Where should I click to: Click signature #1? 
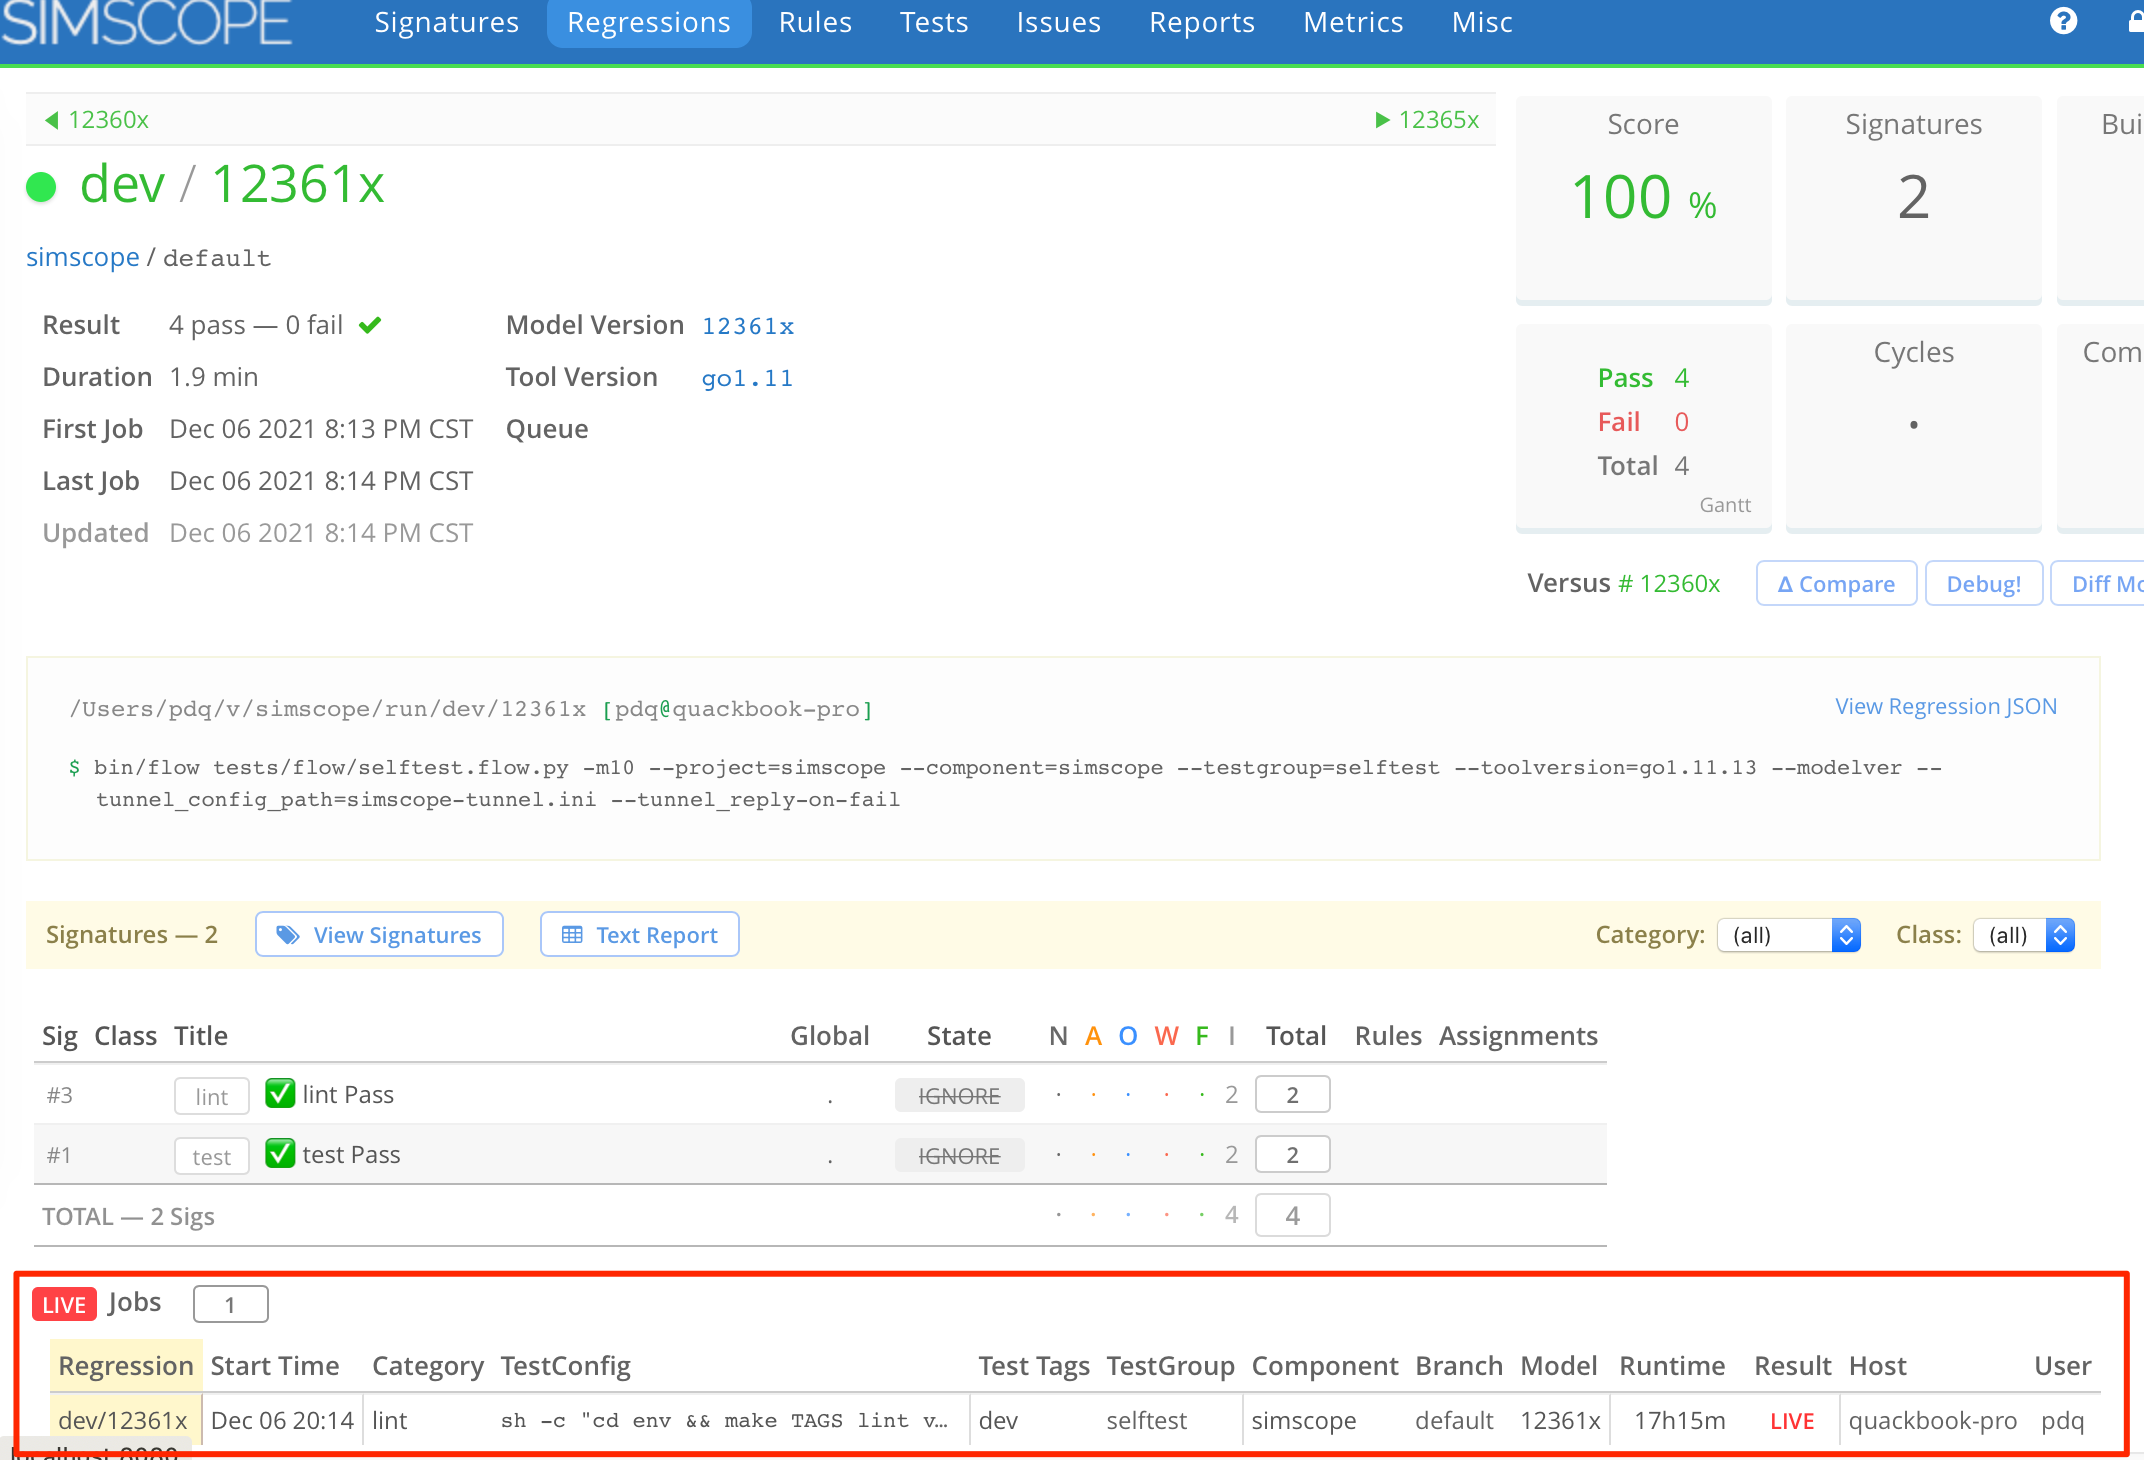point(60,1155)
